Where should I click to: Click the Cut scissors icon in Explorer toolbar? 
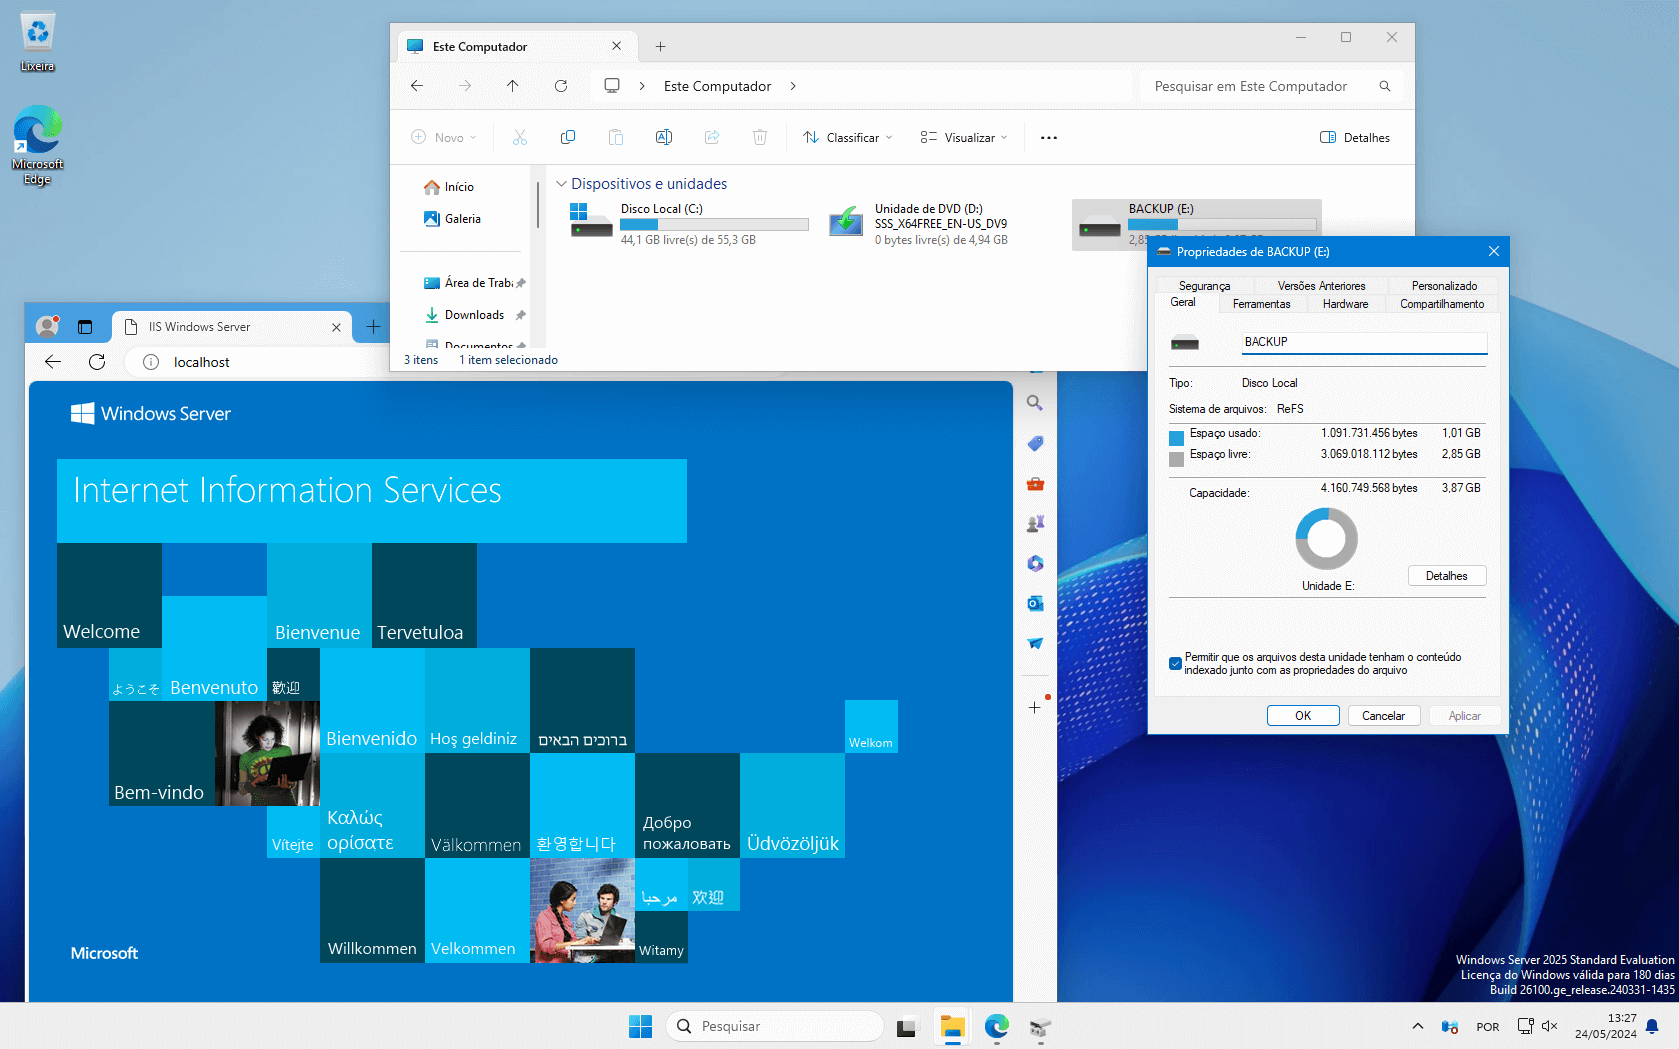coord(520,137)
